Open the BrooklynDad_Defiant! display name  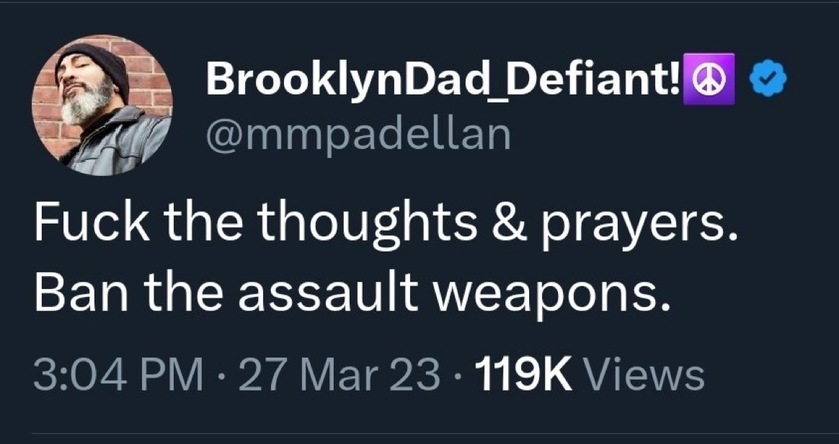443,80
